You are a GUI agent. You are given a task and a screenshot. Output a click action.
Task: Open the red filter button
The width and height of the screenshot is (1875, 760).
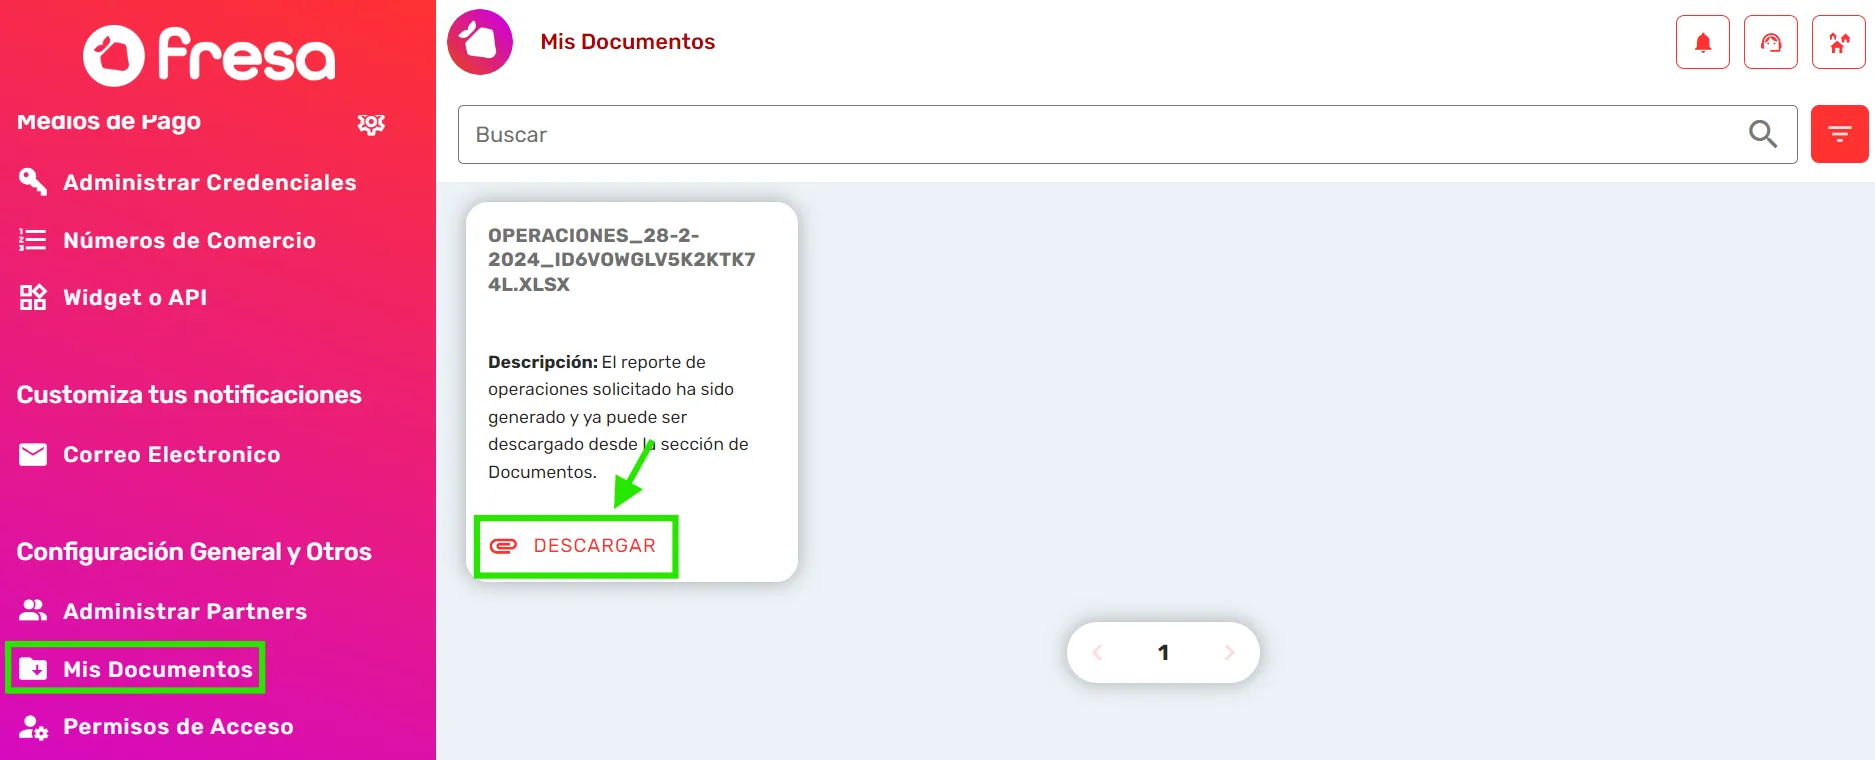coord(1840,134)
